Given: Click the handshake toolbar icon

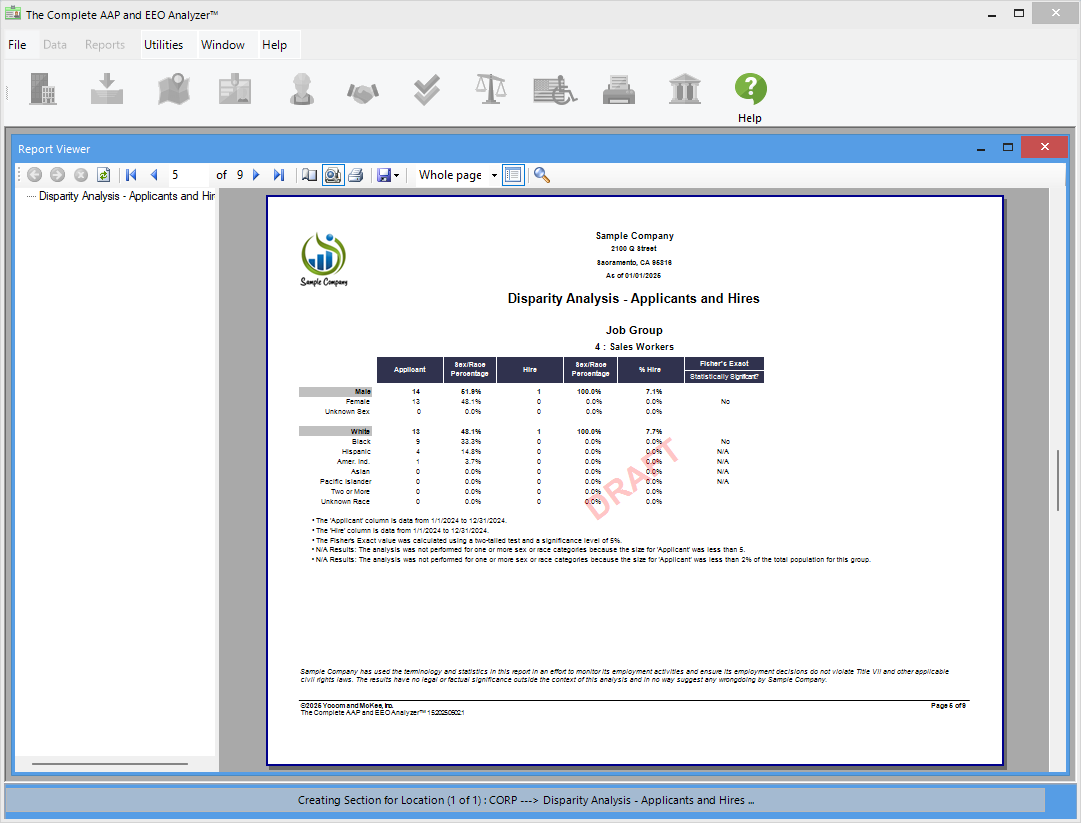Looking at the screenshot, I should pyautogui.click(x=363, y=92).
